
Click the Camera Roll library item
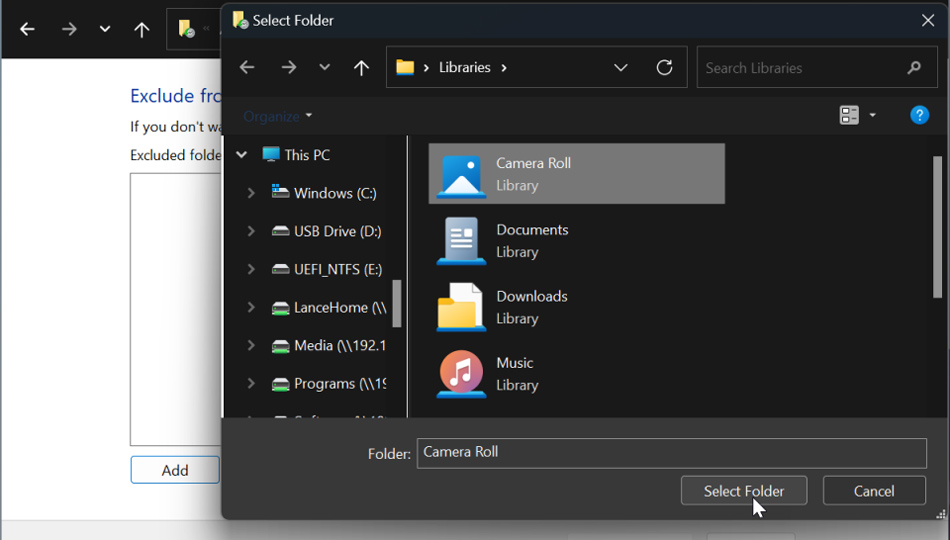[x=576, y=174]
